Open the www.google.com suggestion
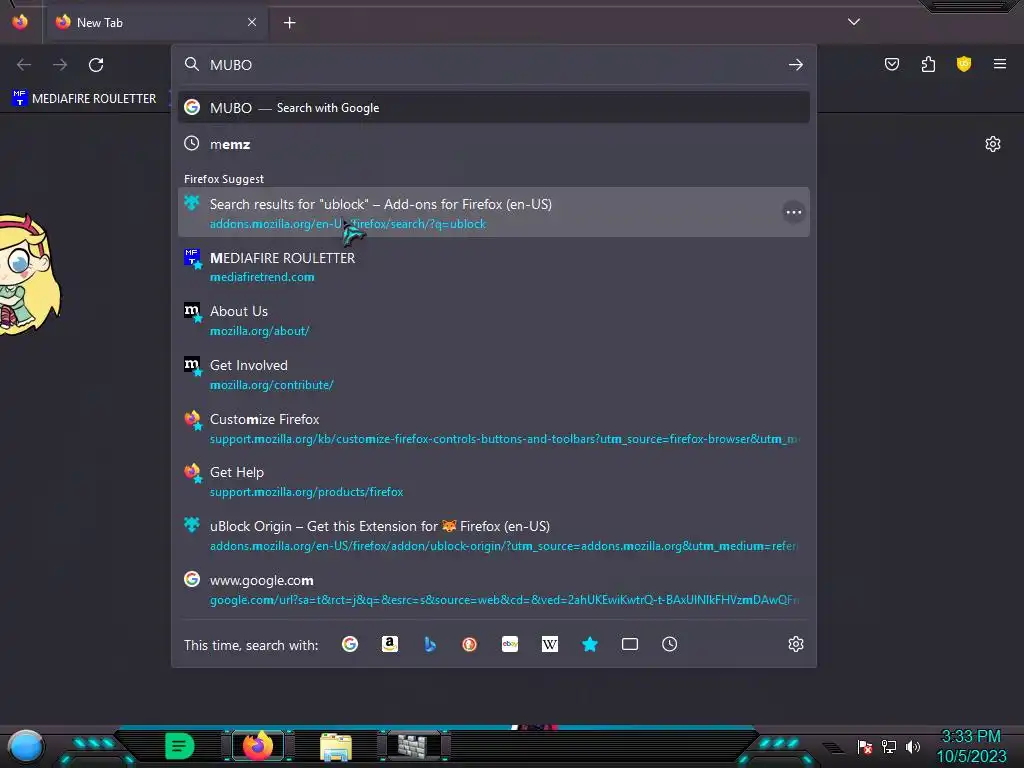Image resolution: width=1024 pixels, height=768 pixels. [x=494, y=589]
